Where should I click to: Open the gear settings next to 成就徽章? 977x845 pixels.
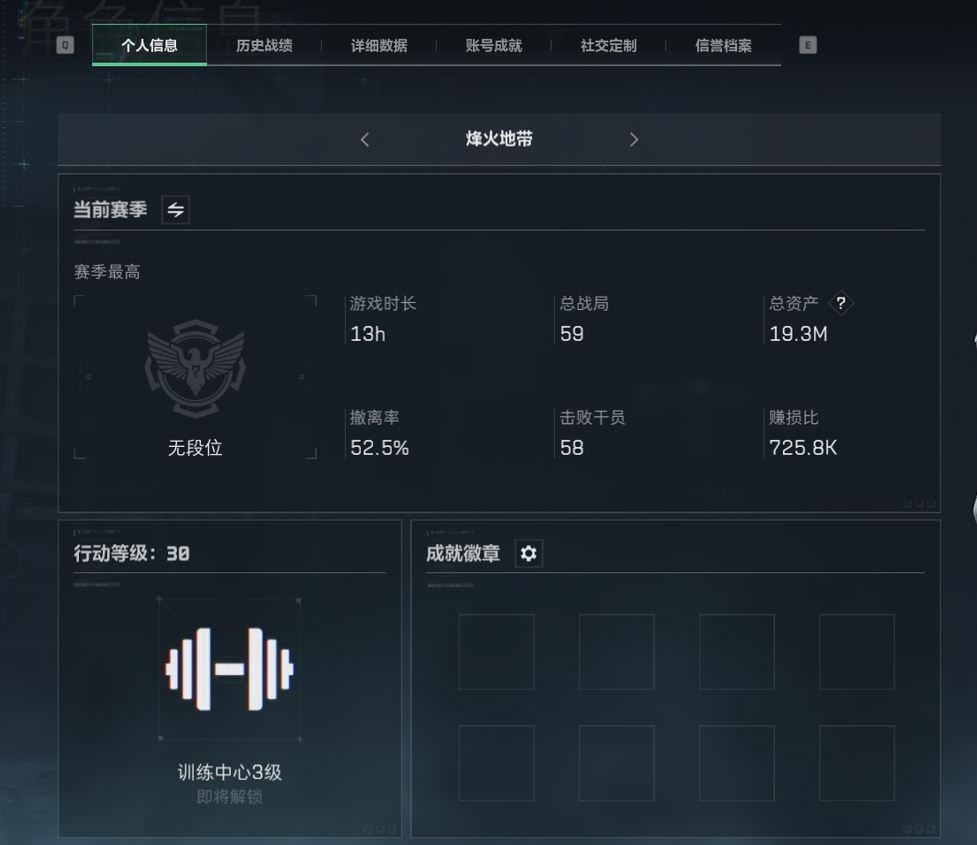click(528, 553)
